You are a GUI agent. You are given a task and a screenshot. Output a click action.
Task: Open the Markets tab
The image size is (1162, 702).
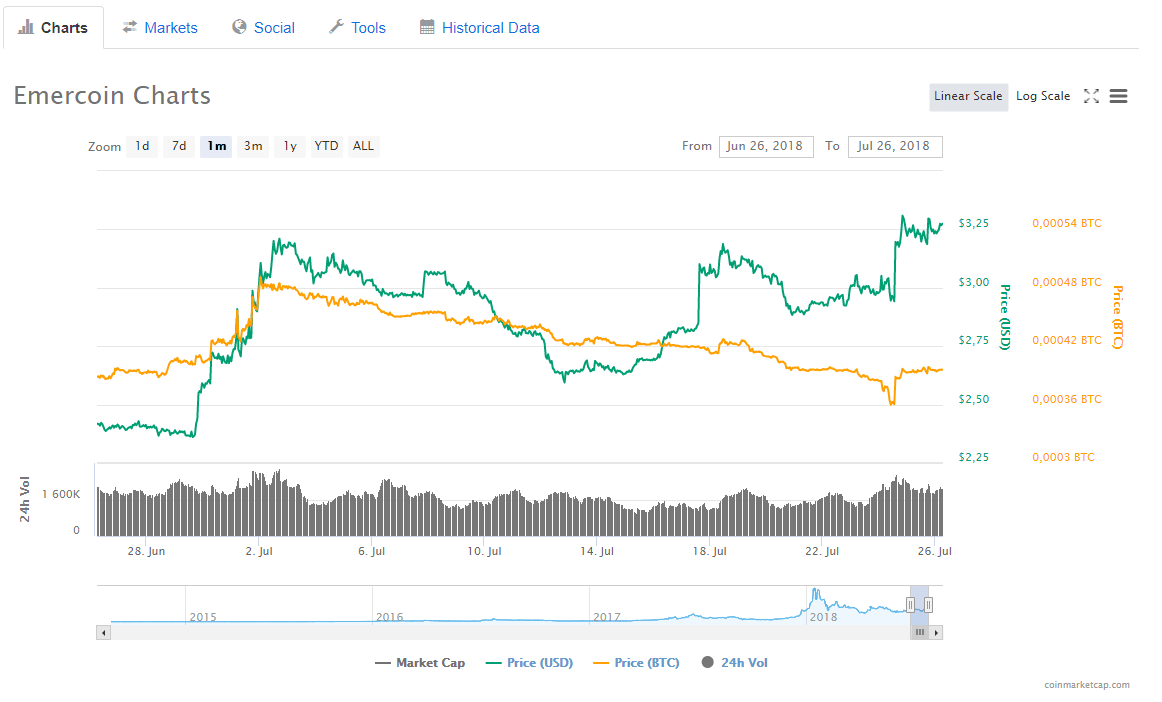(160, 28)
